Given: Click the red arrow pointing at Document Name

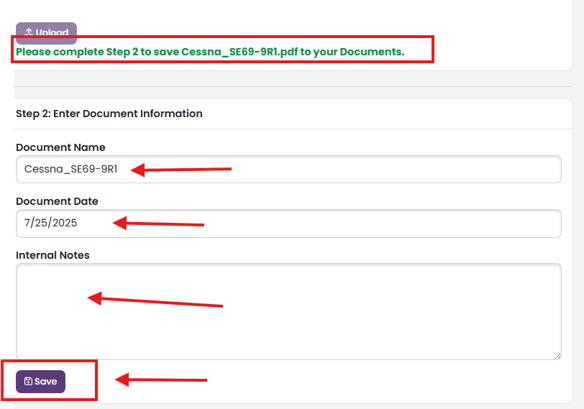Looking at the screenshot, I should tap(181, 170).
